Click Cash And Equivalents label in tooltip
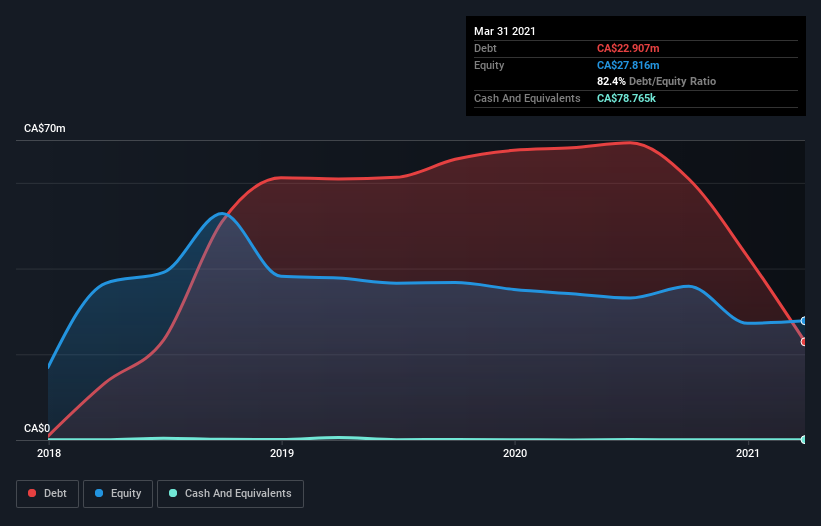The image size is (821, 526). pyautogui.click(x=527, y=98)
